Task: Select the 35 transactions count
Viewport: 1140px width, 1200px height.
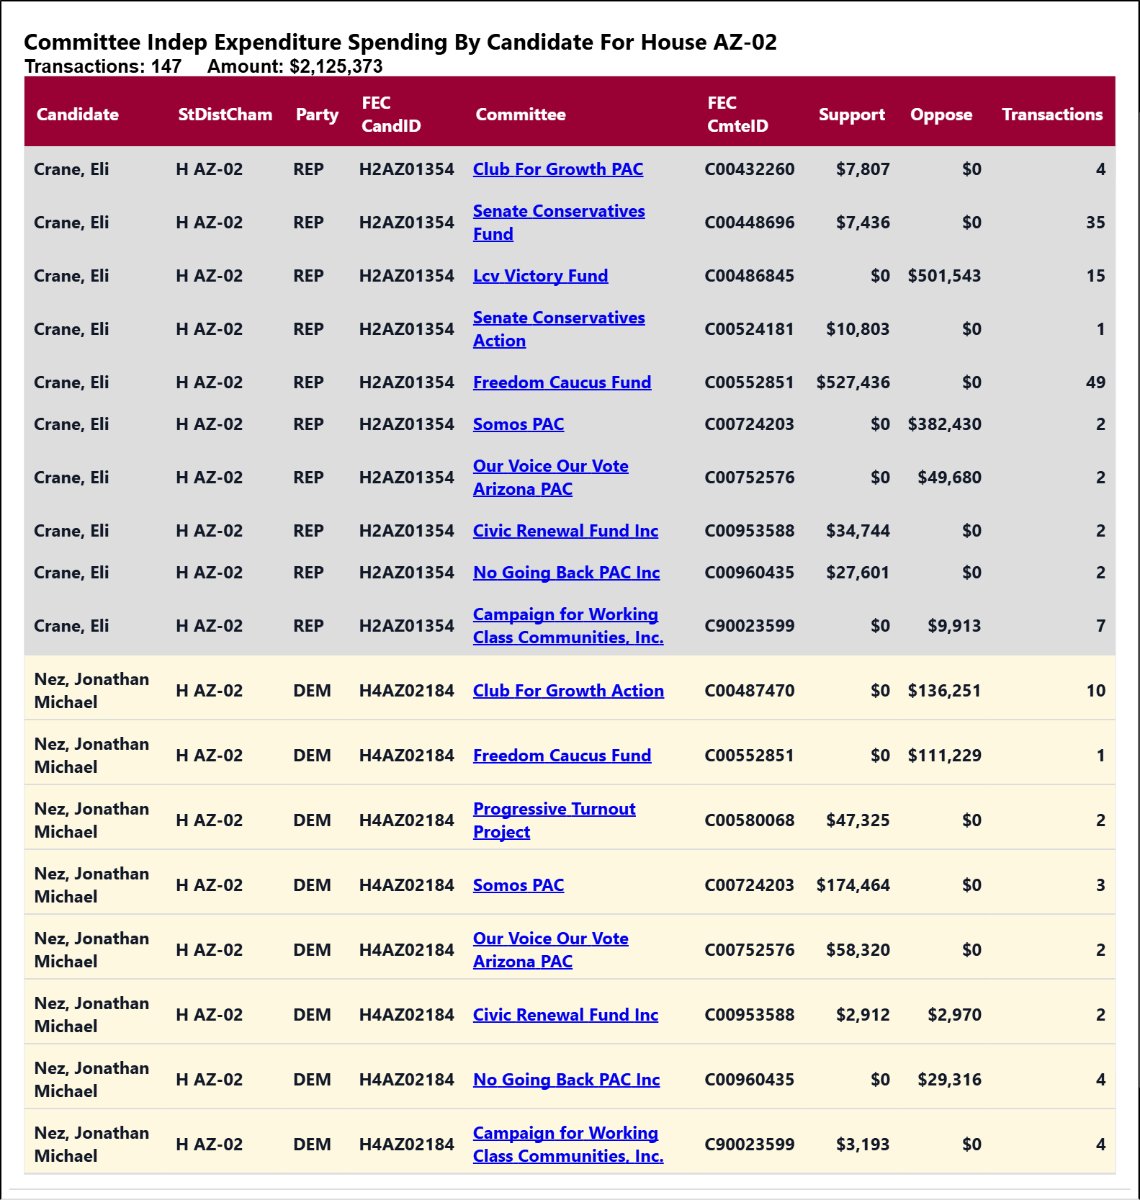Action: pyautogui.click(x=1096, y=222)
